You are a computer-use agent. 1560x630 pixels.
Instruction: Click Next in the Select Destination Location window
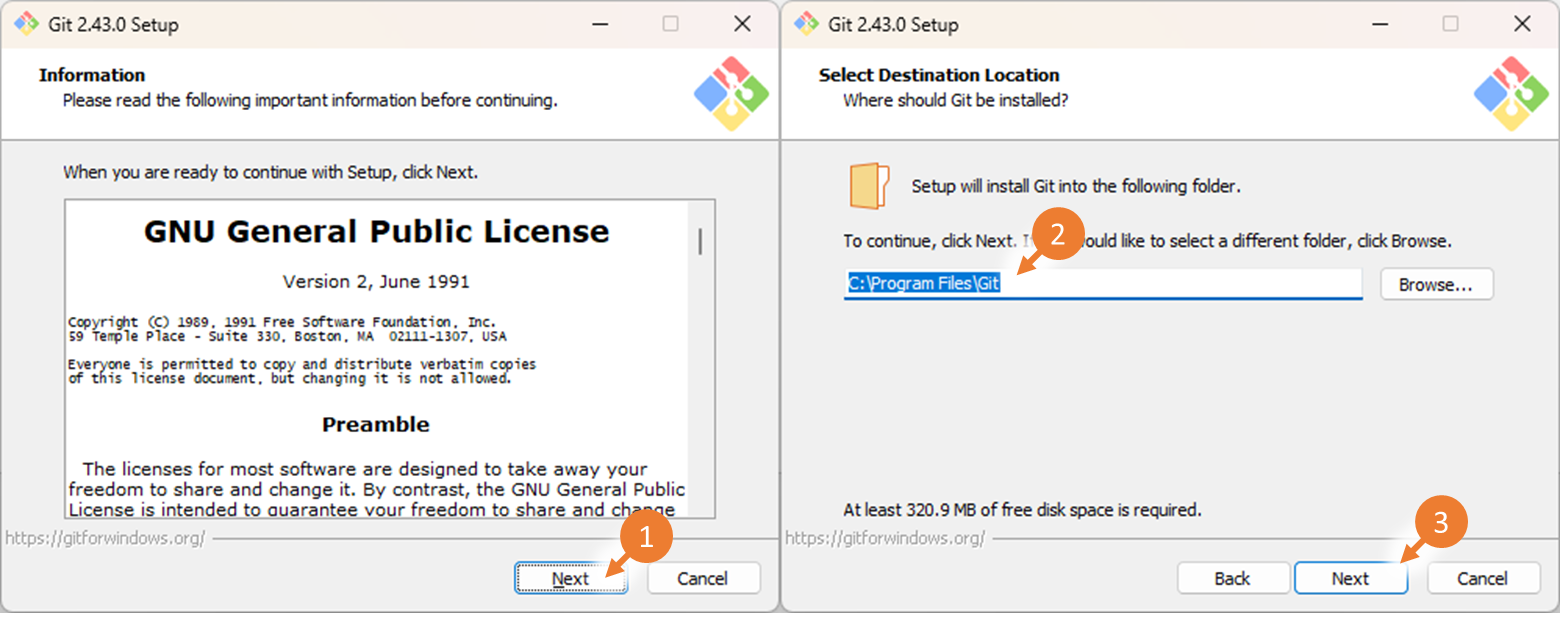(1350, 578)
